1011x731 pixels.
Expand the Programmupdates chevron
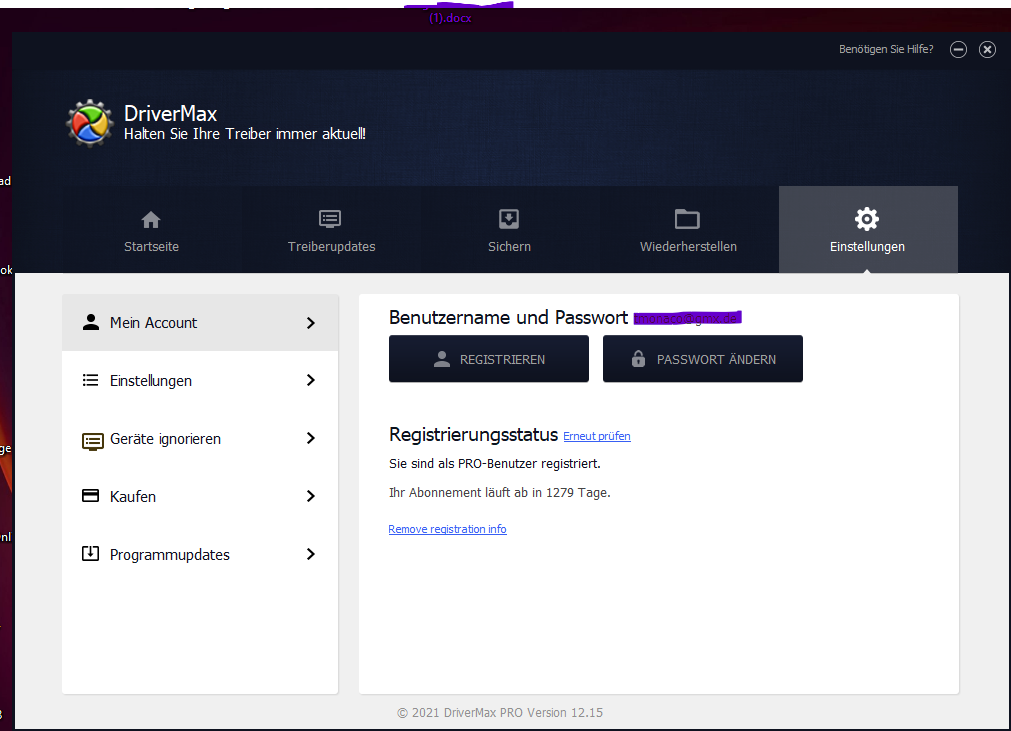(311, 554)
